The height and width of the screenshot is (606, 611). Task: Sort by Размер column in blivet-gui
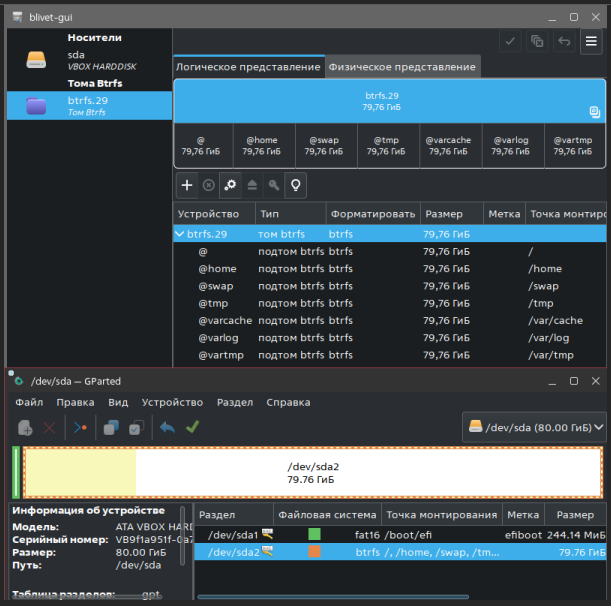point(452,214)
